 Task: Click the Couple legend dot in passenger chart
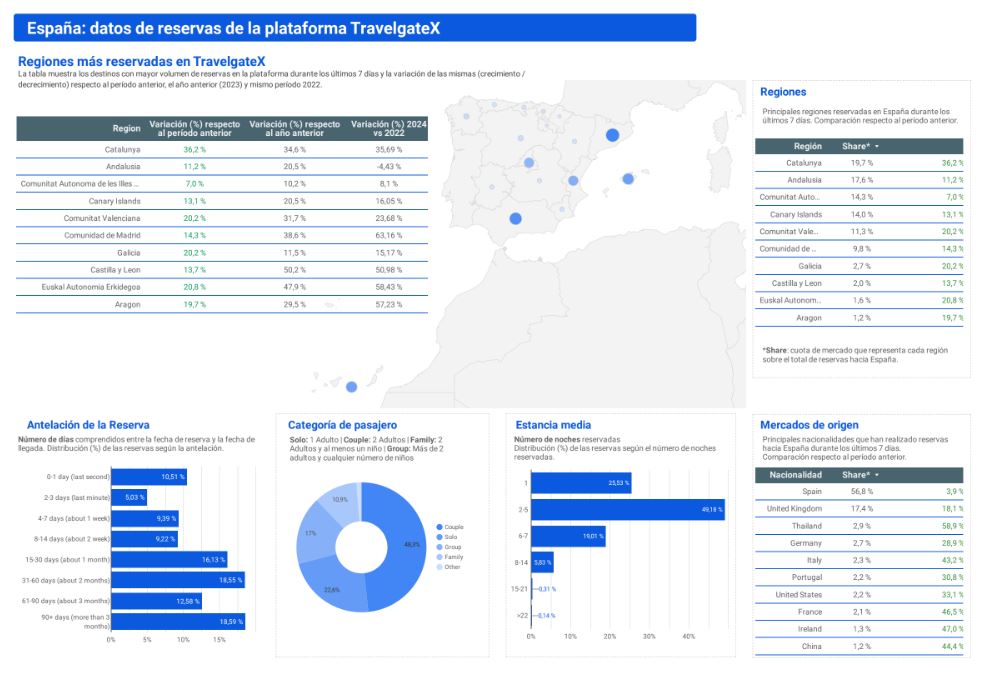[439, 527]
